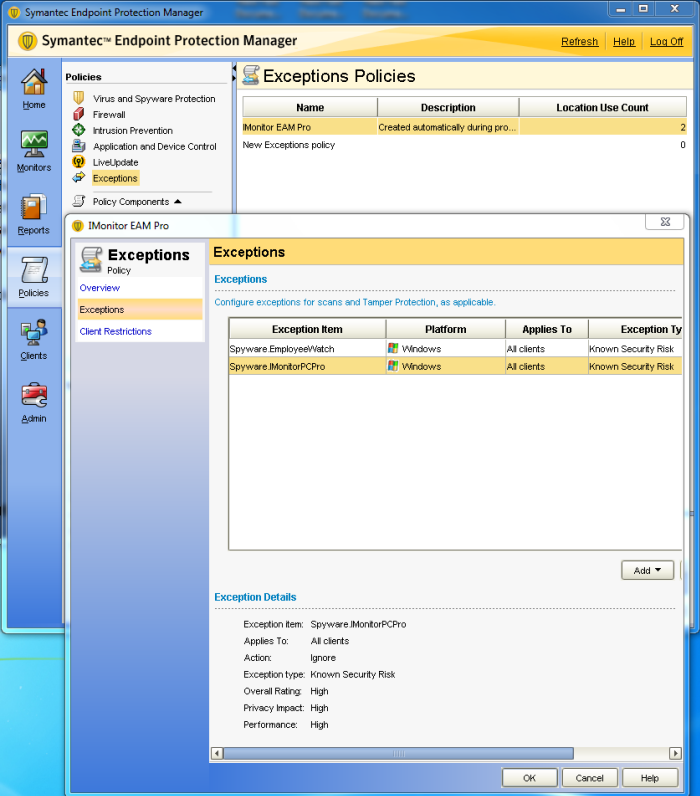Click the Exceptions policy arrow icon

[79, 178]
